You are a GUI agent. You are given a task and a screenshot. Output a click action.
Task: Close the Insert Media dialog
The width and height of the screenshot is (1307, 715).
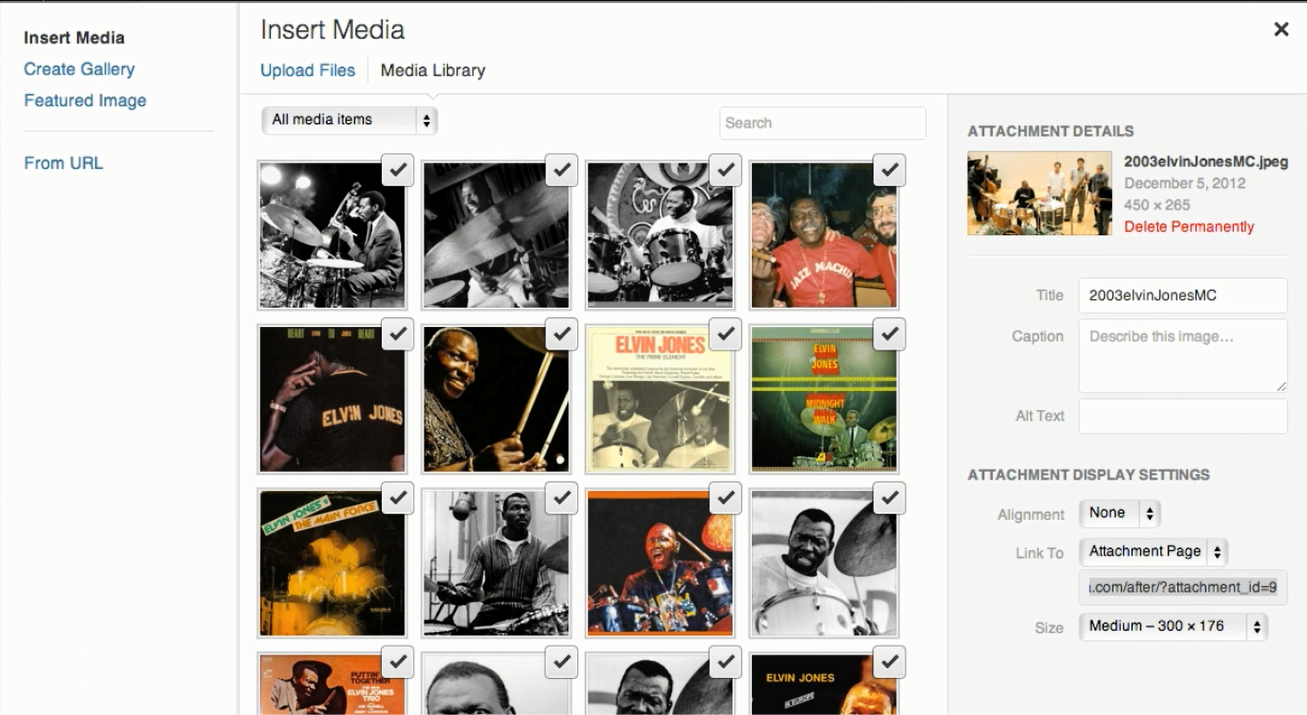tap(1280, 30)
